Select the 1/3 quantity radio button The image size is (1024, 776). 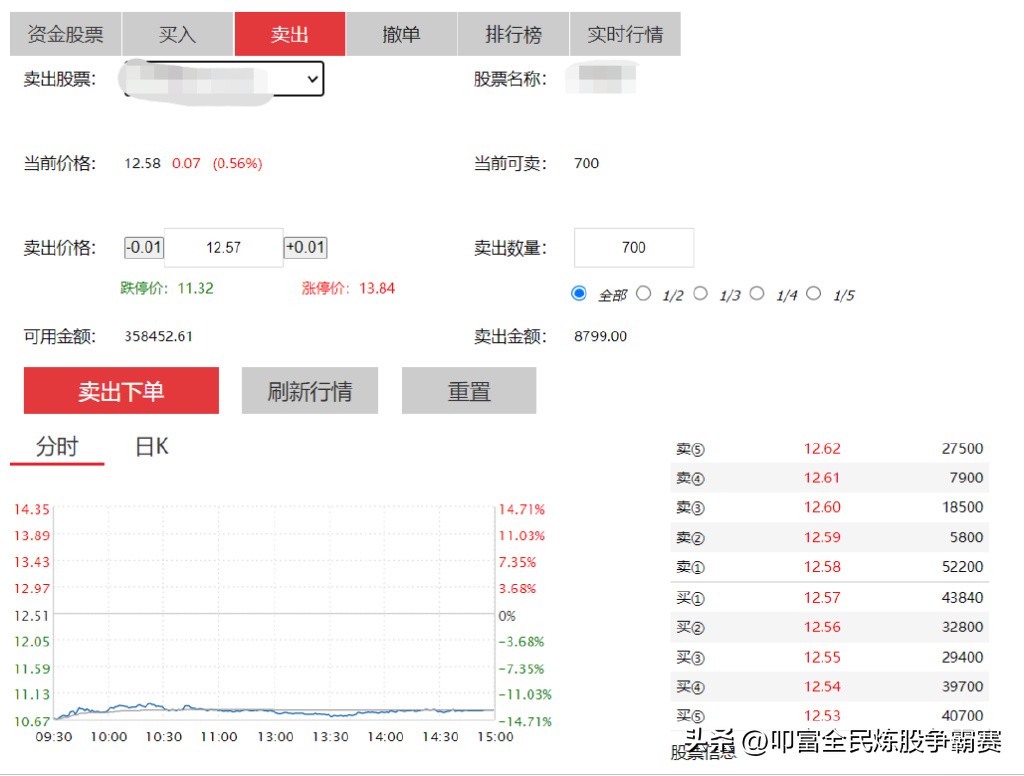(702, 293)
